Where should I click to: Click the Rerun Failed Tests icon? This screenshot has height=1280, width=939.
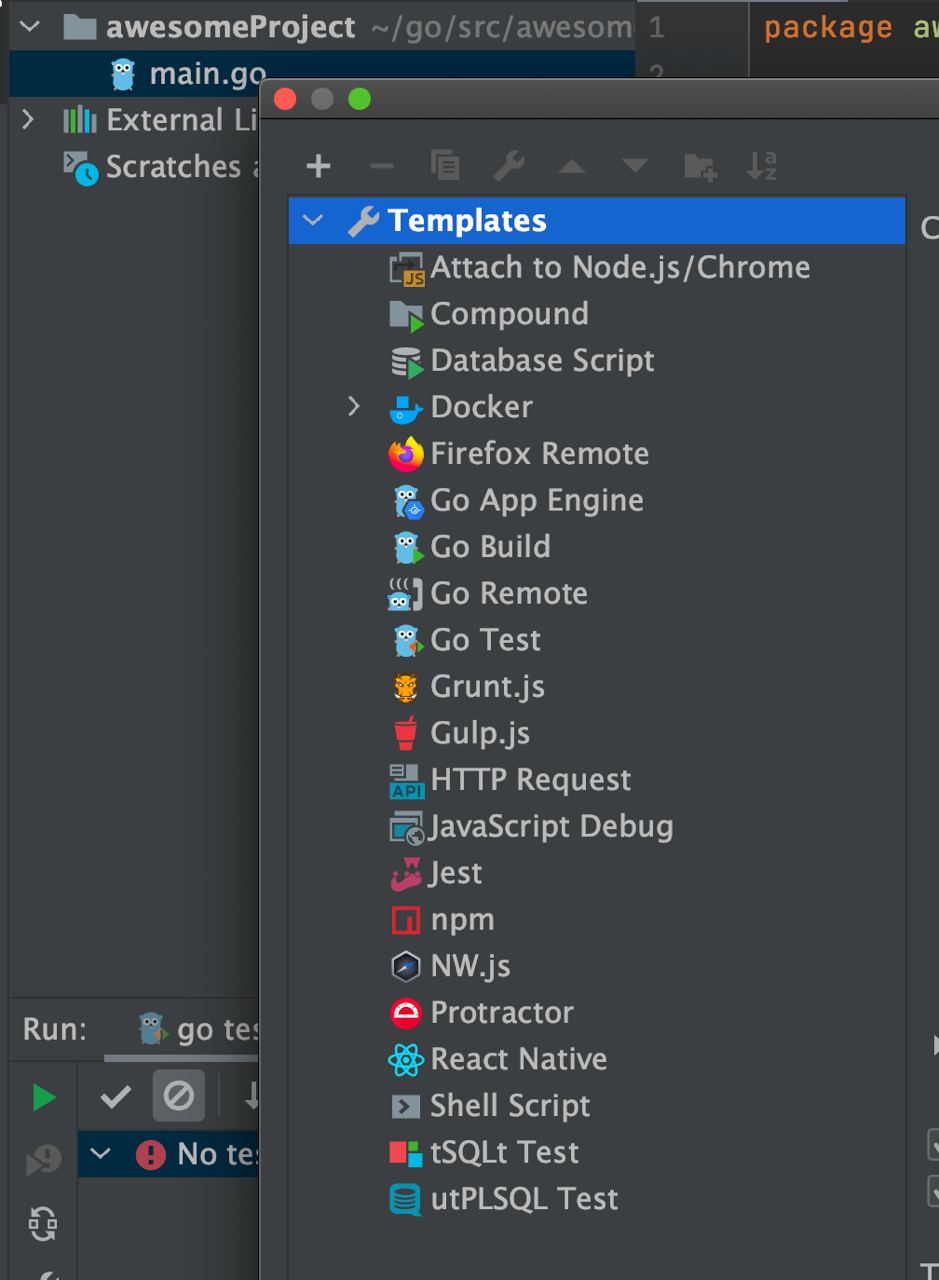coord(43,1160)
